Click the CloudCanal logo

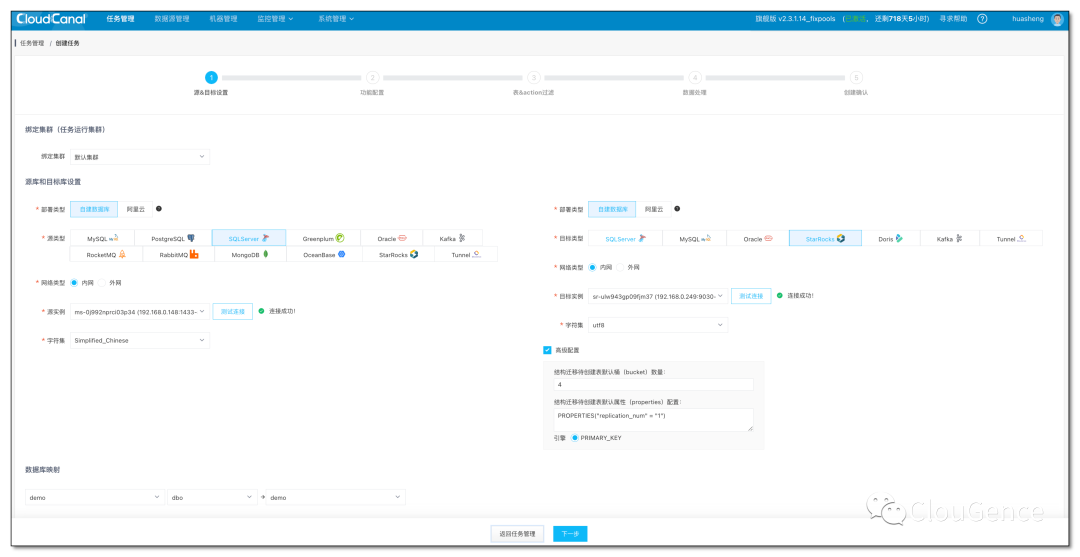pos(51,19)
